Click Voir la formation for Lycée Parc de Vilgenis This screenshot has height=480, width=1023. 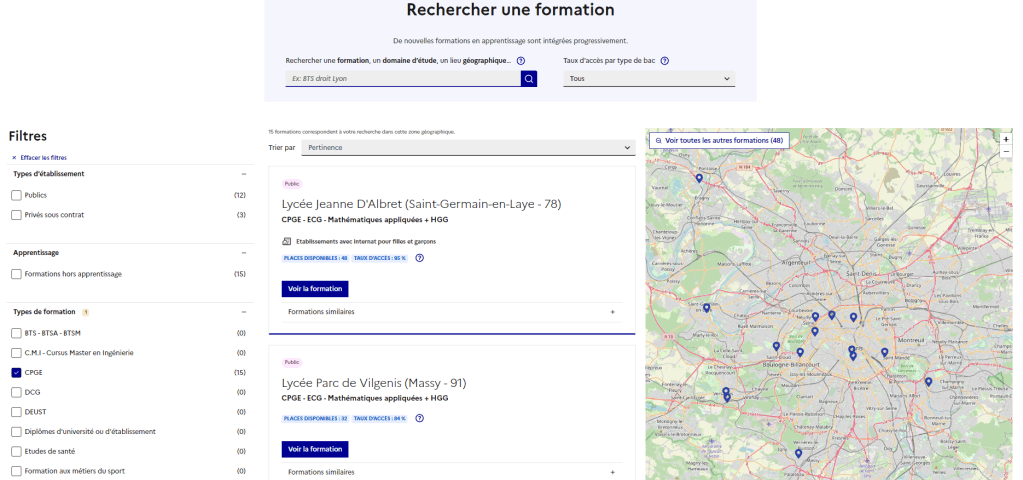pos(315,449)
